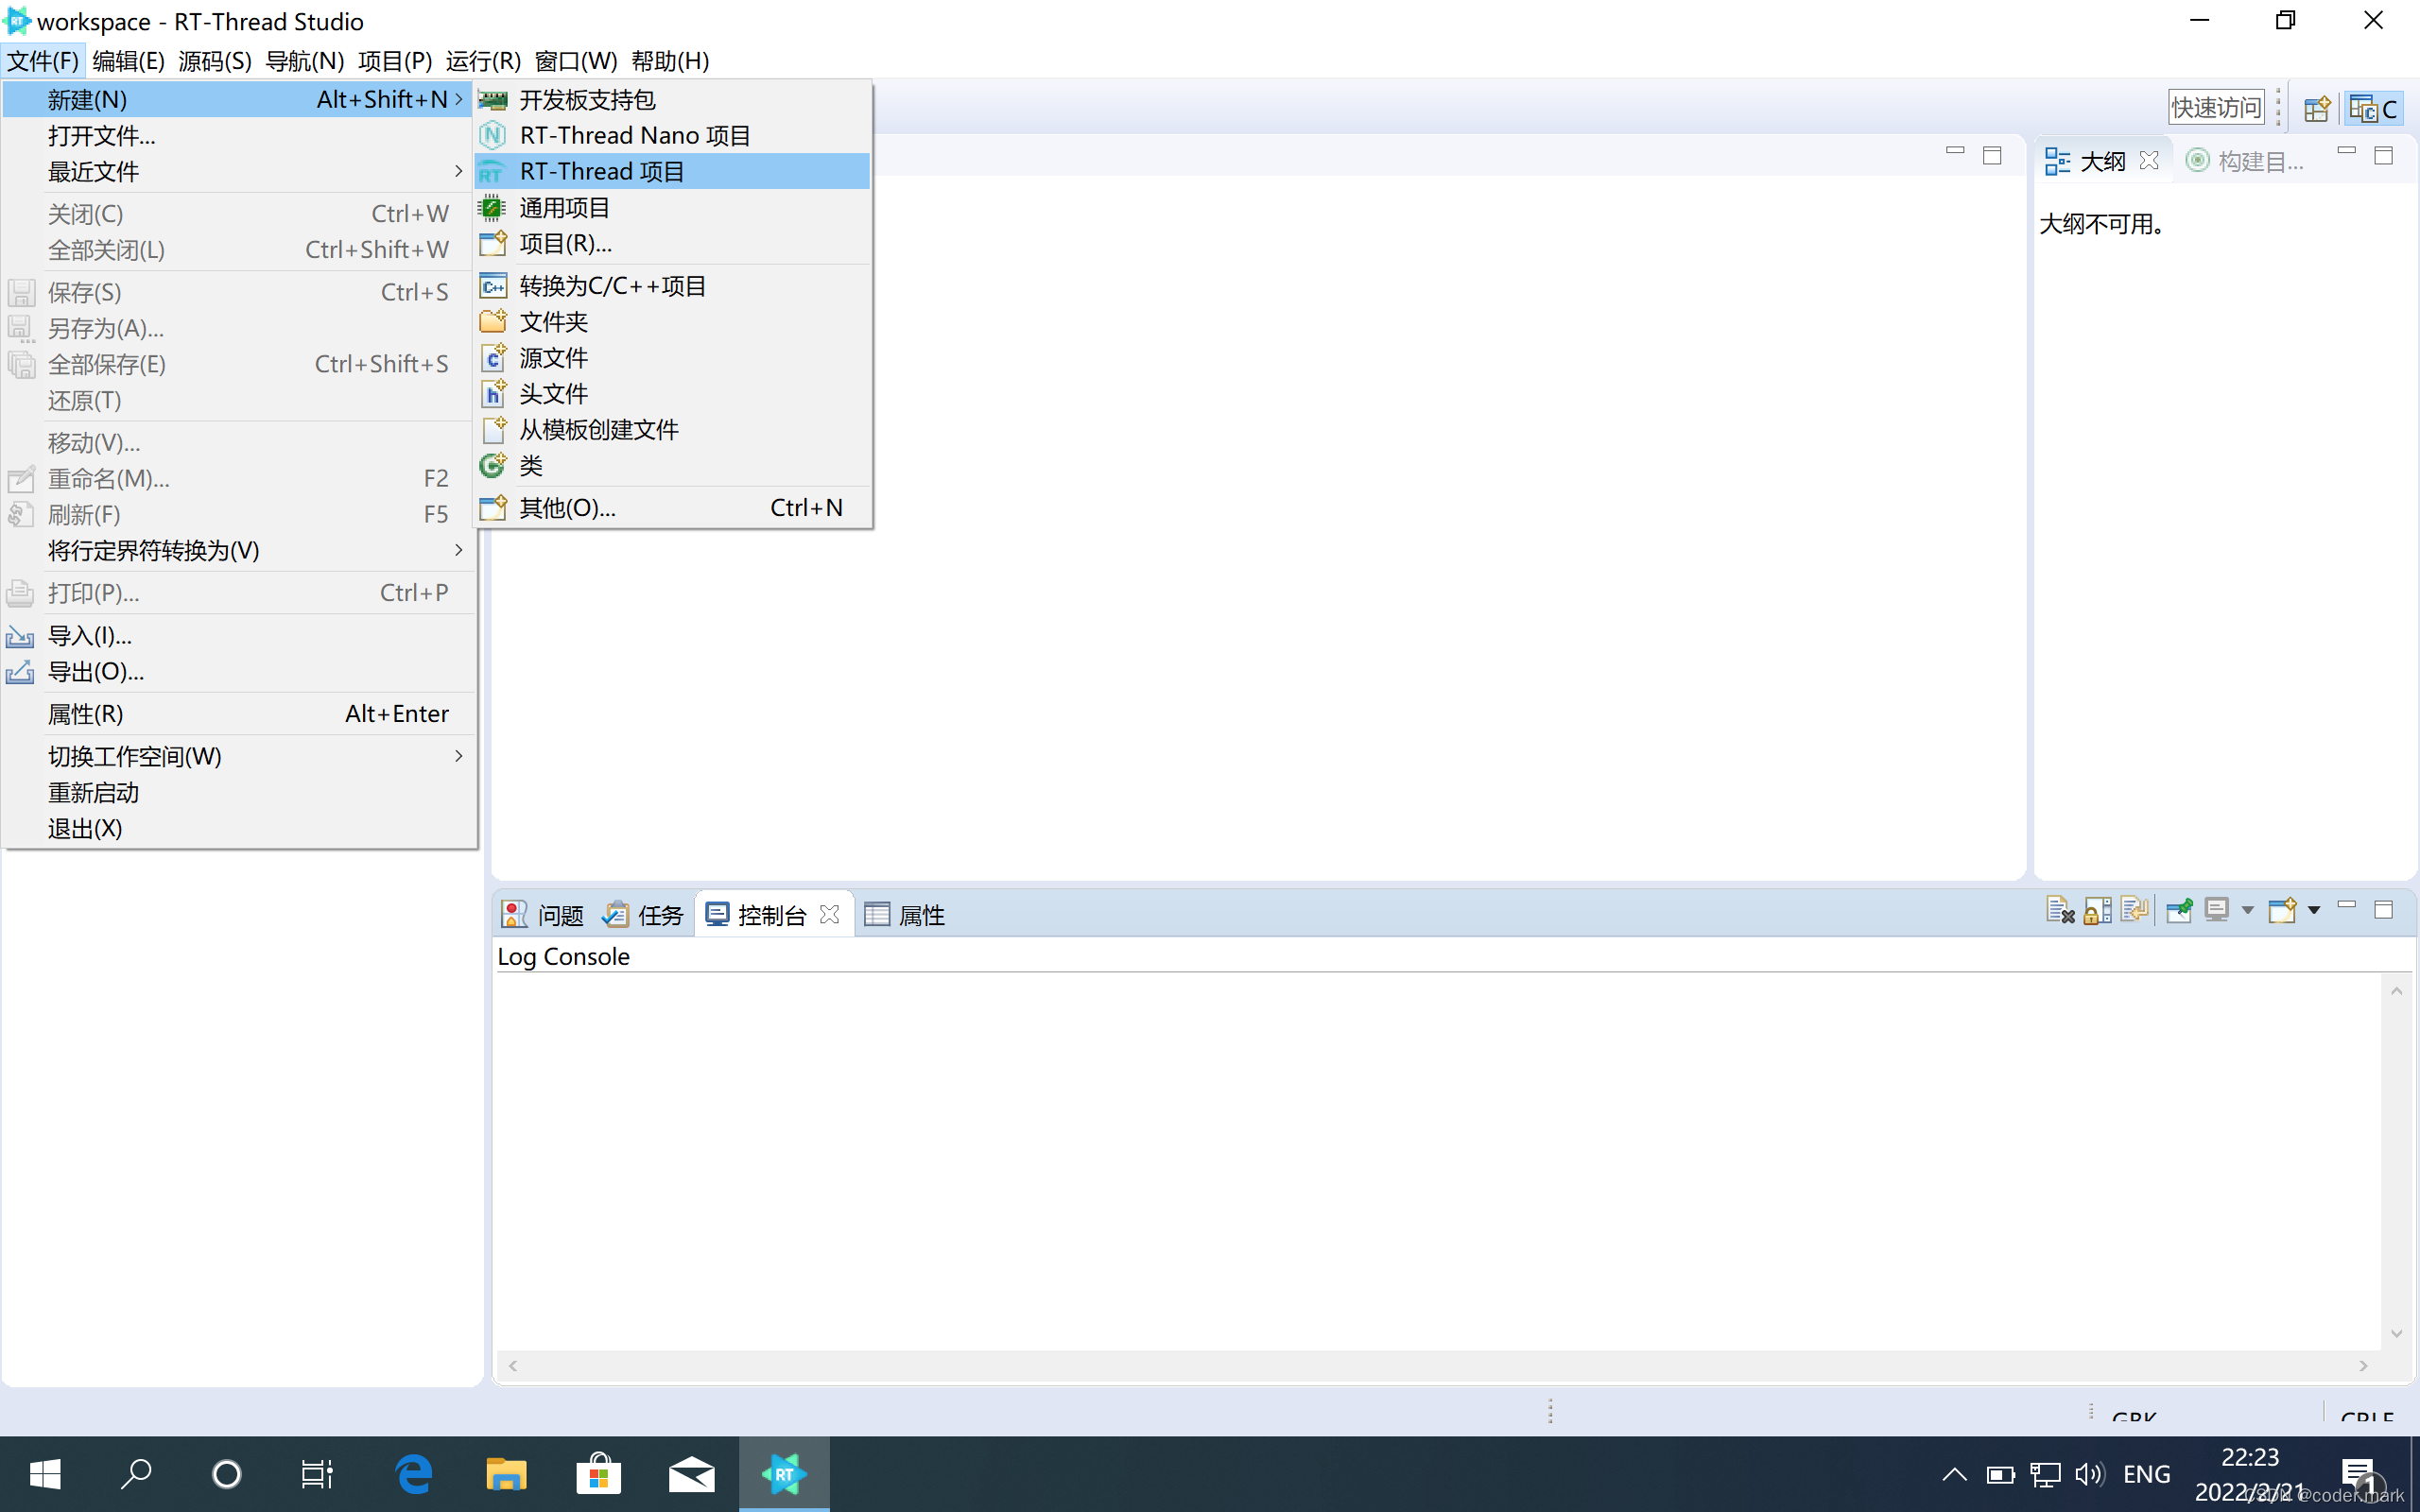
Task: Select RT-Thread project menu item
Action: [x=602, y=171]
